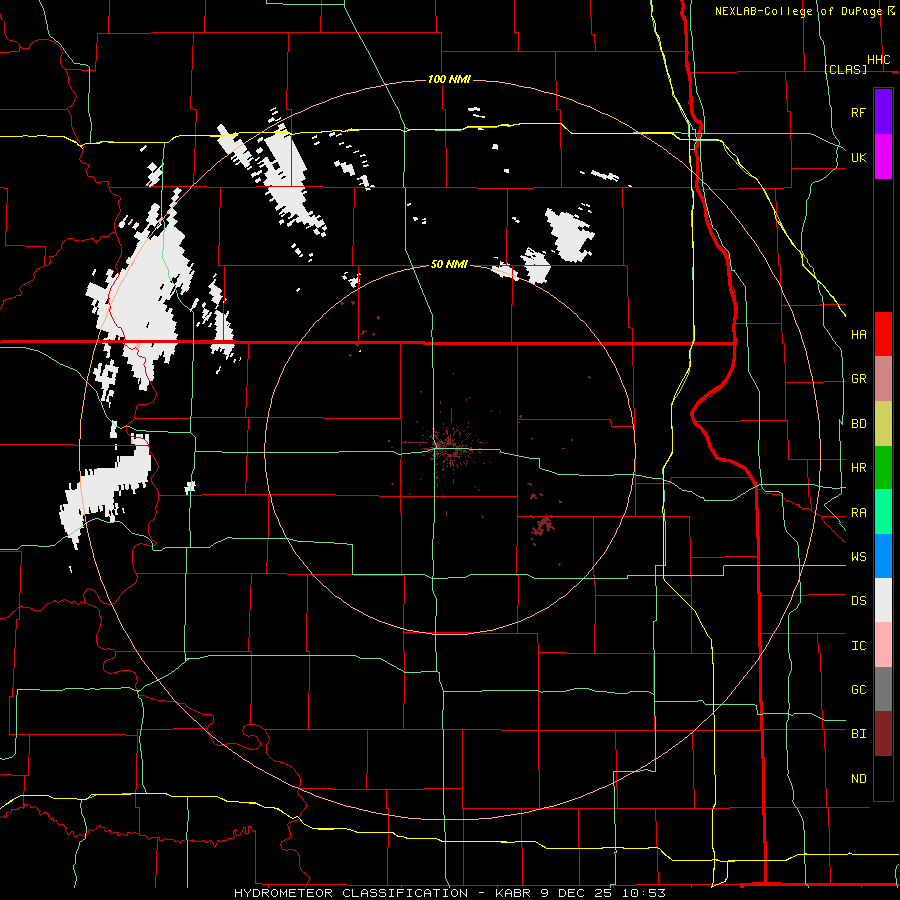Click the Hydrometeor Classification KABR title text
This screenshot has width=900, height=900.
click(x=449, y=893)
